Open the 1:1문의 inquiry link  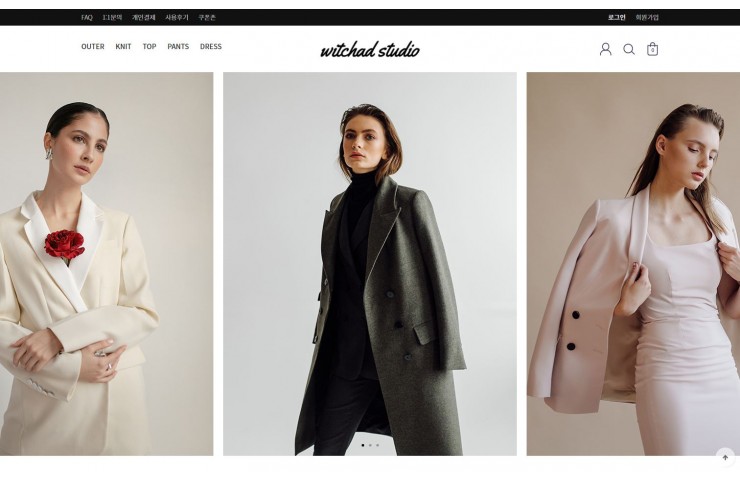(x=112, y=17)
